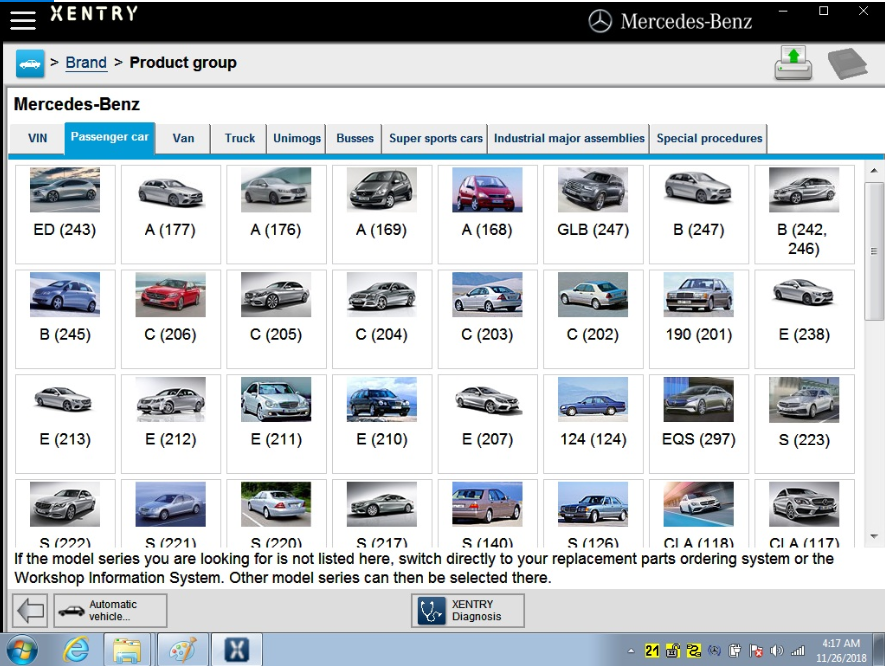Open the taskbar clock showing 4:17 AM

pyautogui.click(x=841, y=650)
